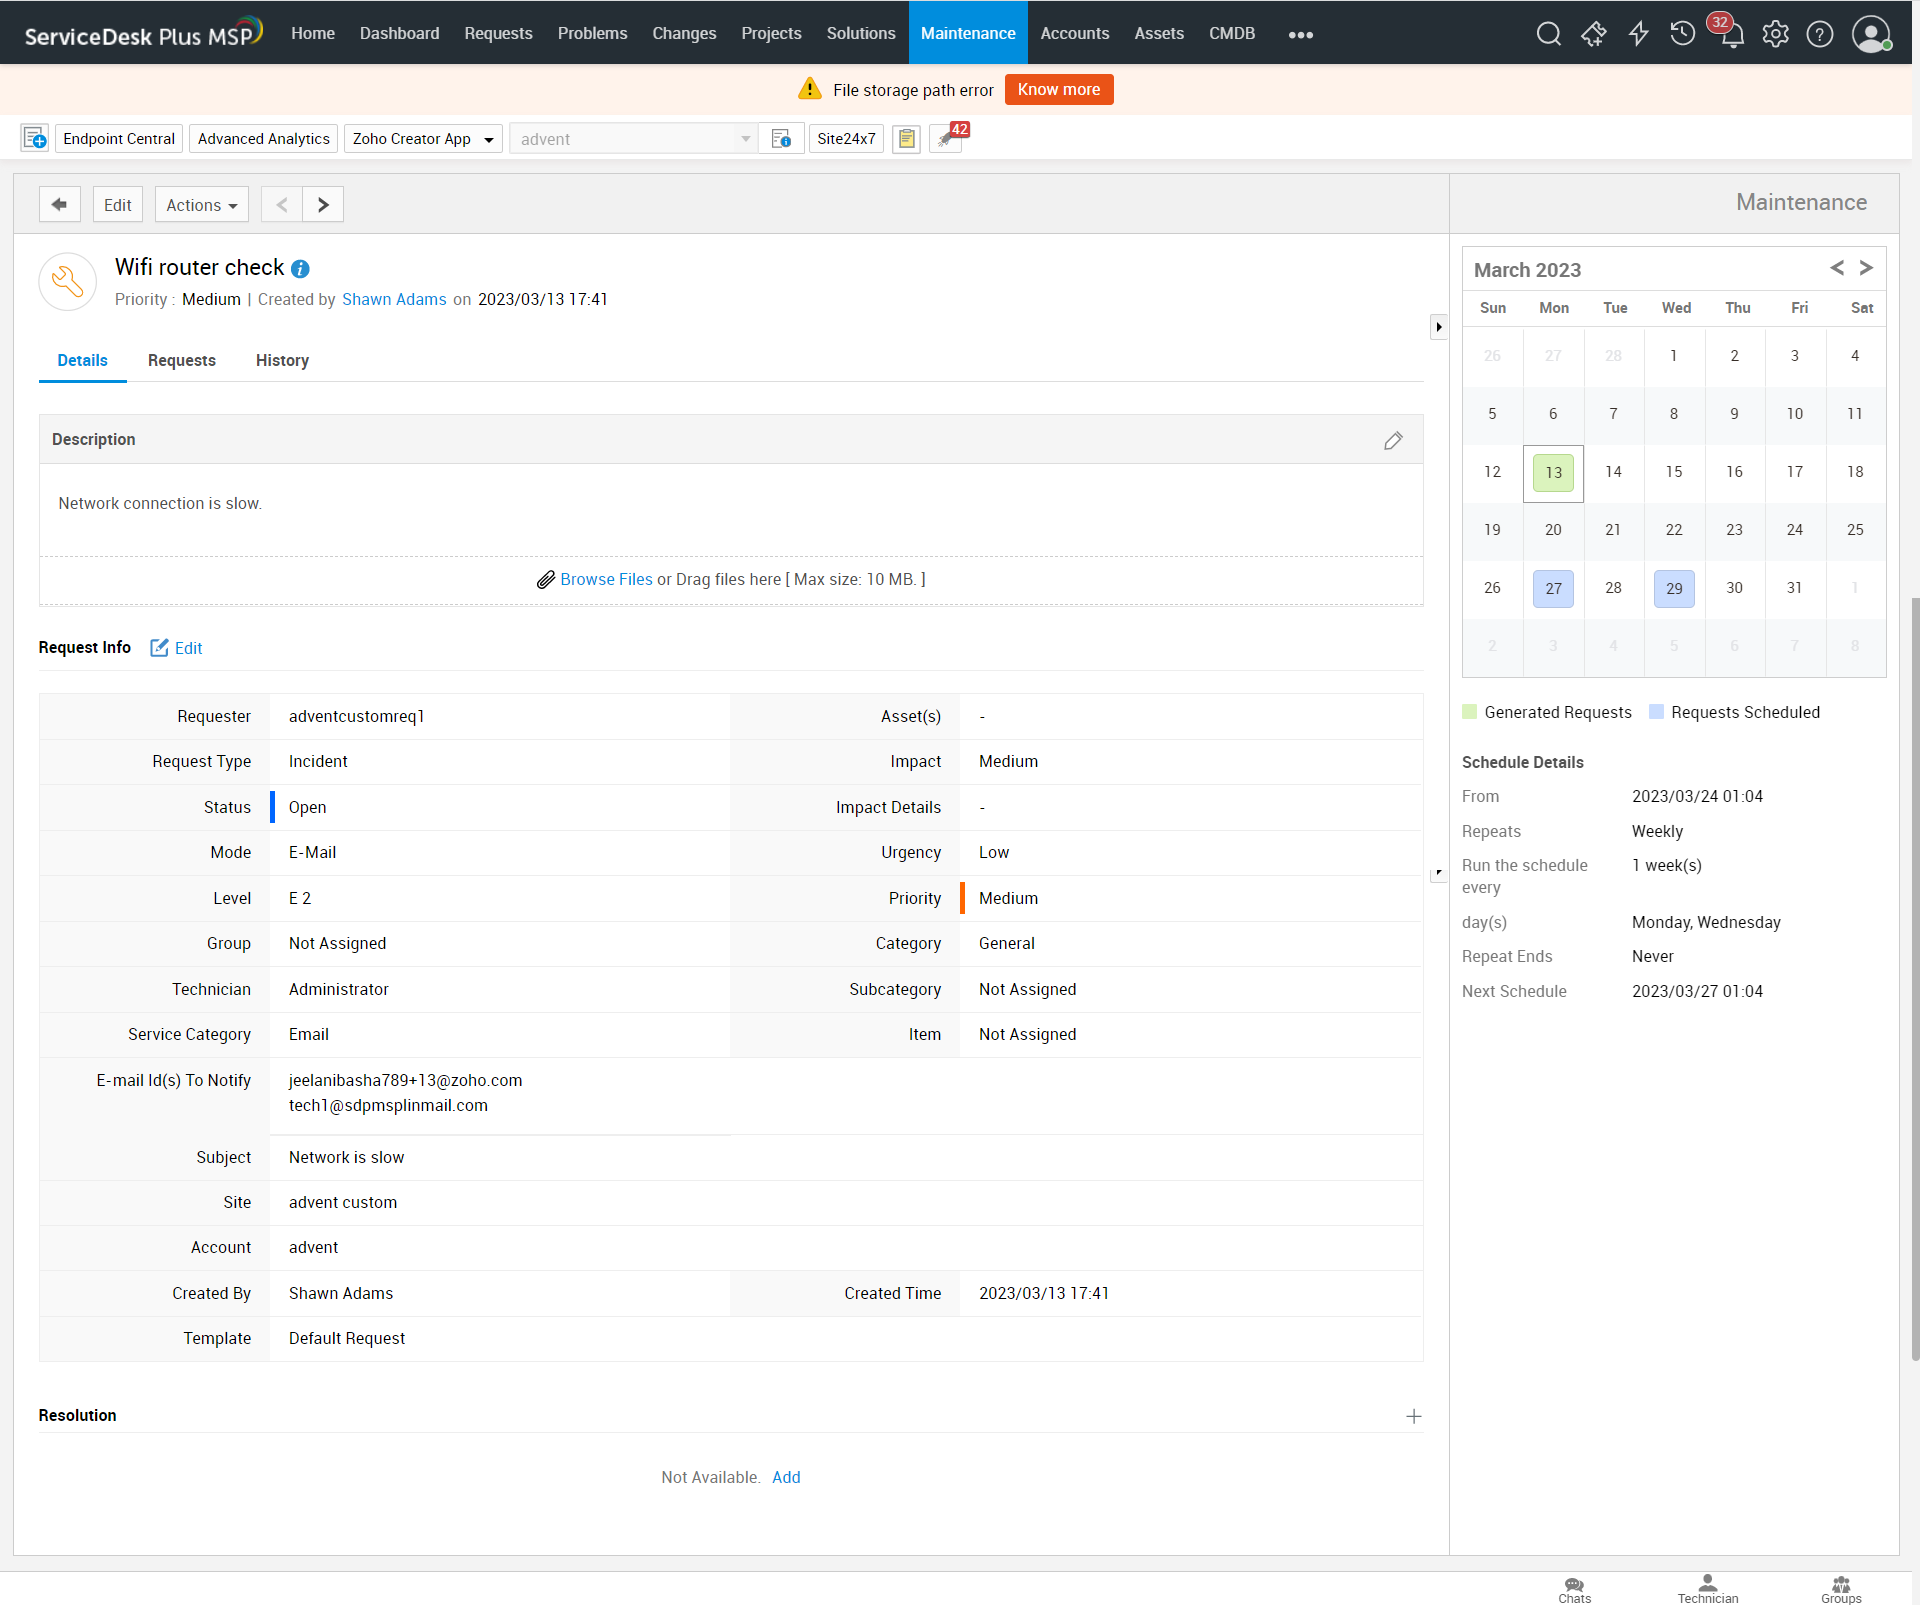
Task: Open admin settings gear
Action: 1775,34
